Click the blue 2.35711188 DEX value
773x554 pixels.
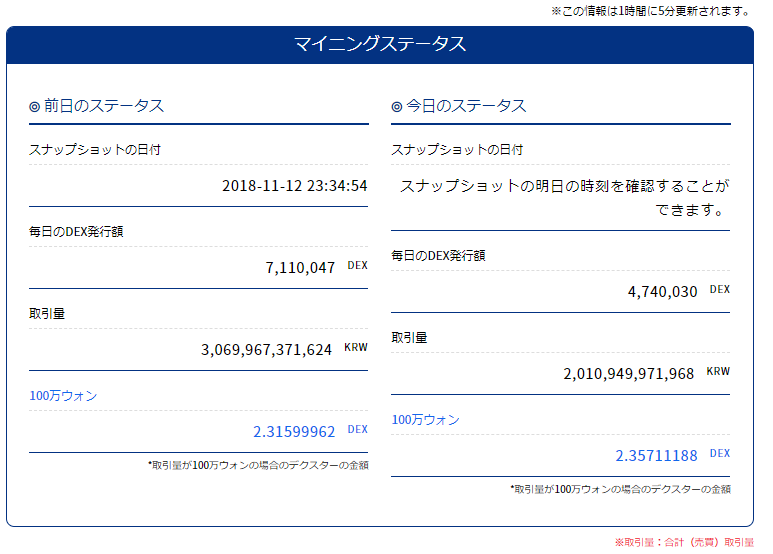(x=656, y=456)
